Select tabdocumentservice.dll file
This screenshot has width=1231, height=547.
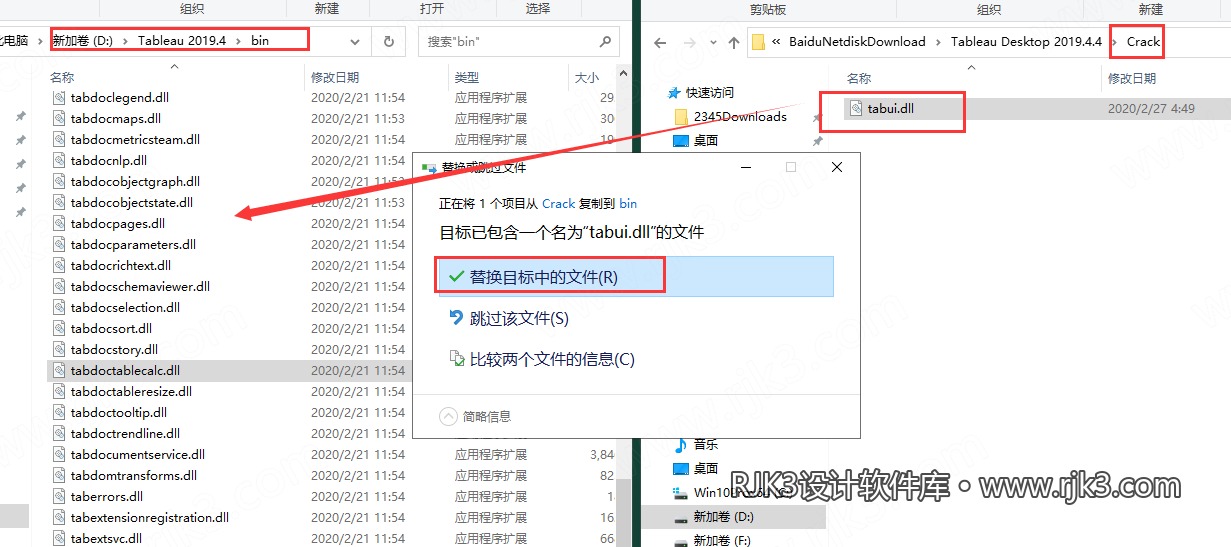(x=138, y=454)
